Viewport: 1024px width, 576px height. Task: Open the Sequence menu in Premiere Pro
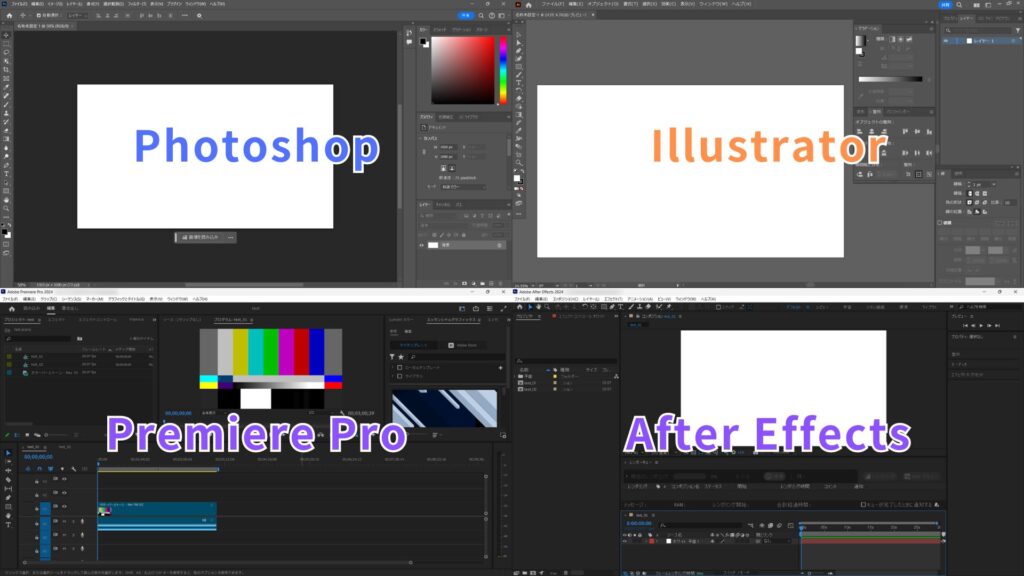(x=71, y=299)
